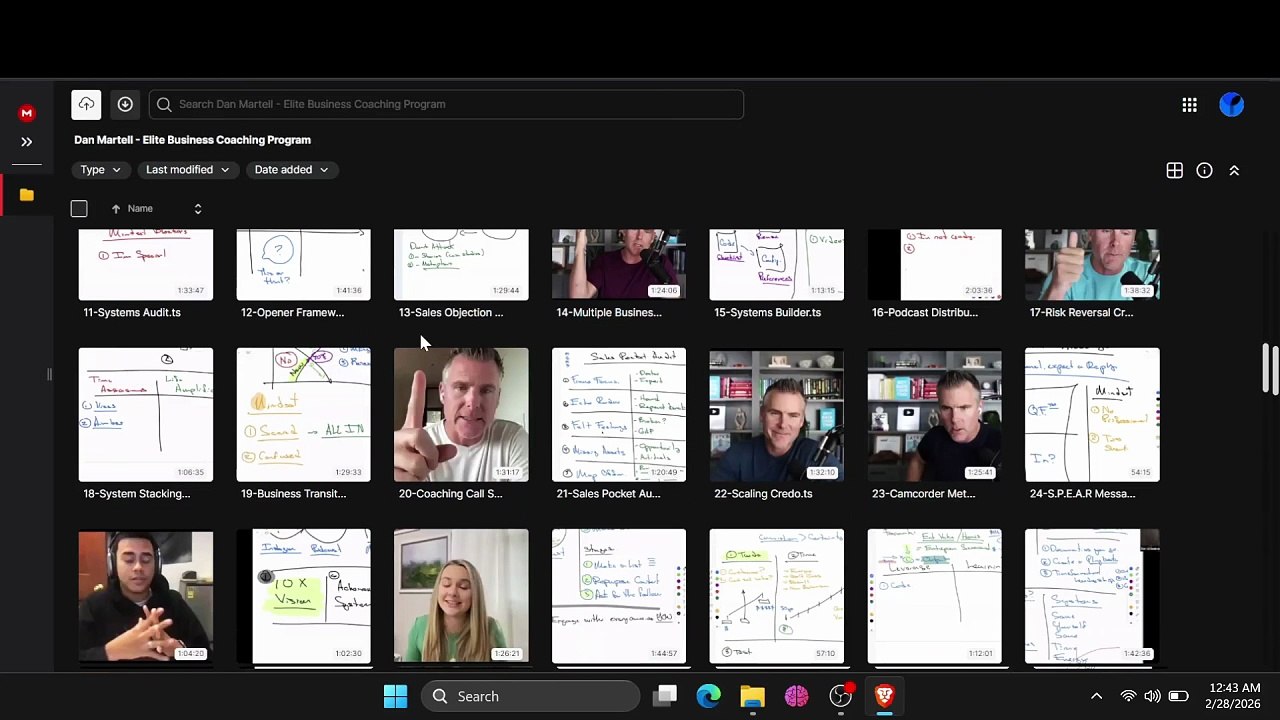Open the video thumbnail with duration 1:42:36
1280x720 pixels.
(1092, 597)
